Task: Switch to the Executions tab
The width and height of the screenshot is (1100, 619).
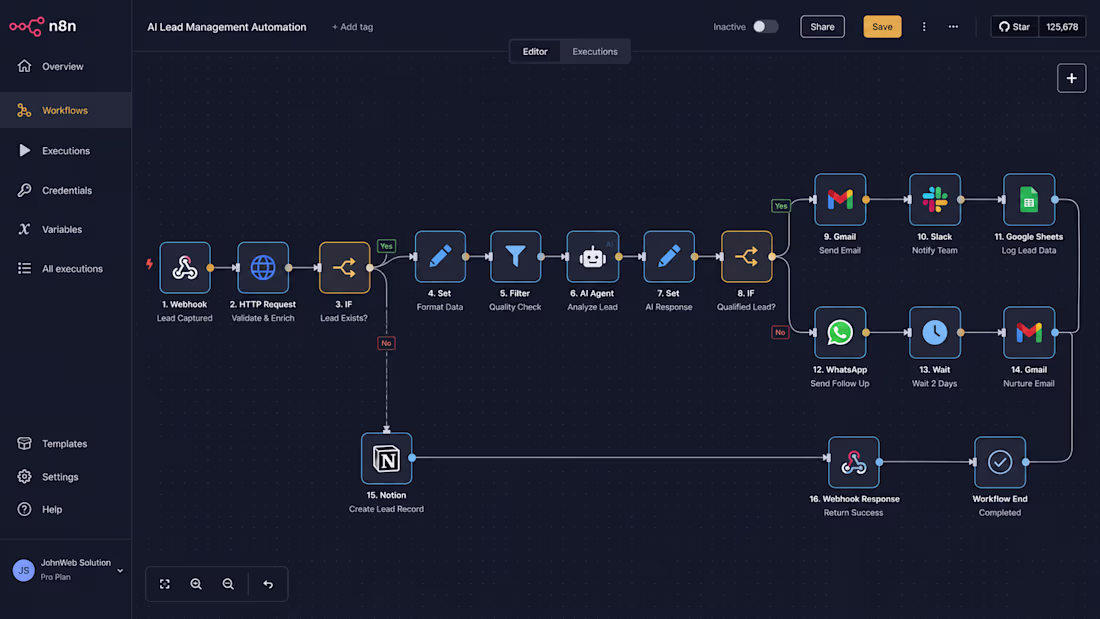Action: 595,51
